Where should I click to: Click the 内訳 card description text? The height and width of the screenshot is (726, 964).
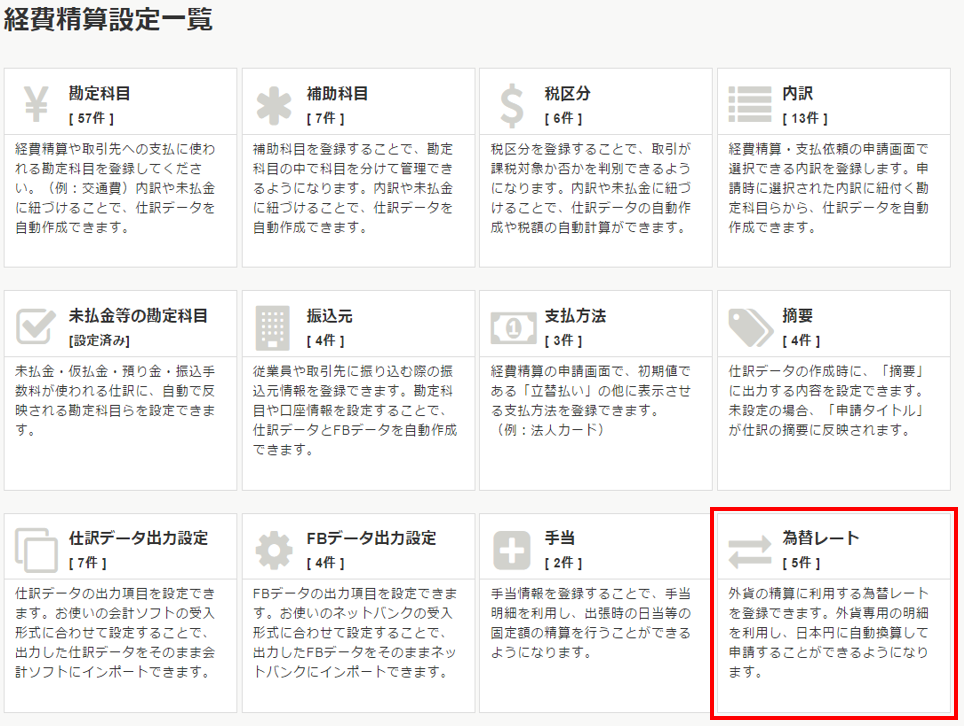click(832, 187)
